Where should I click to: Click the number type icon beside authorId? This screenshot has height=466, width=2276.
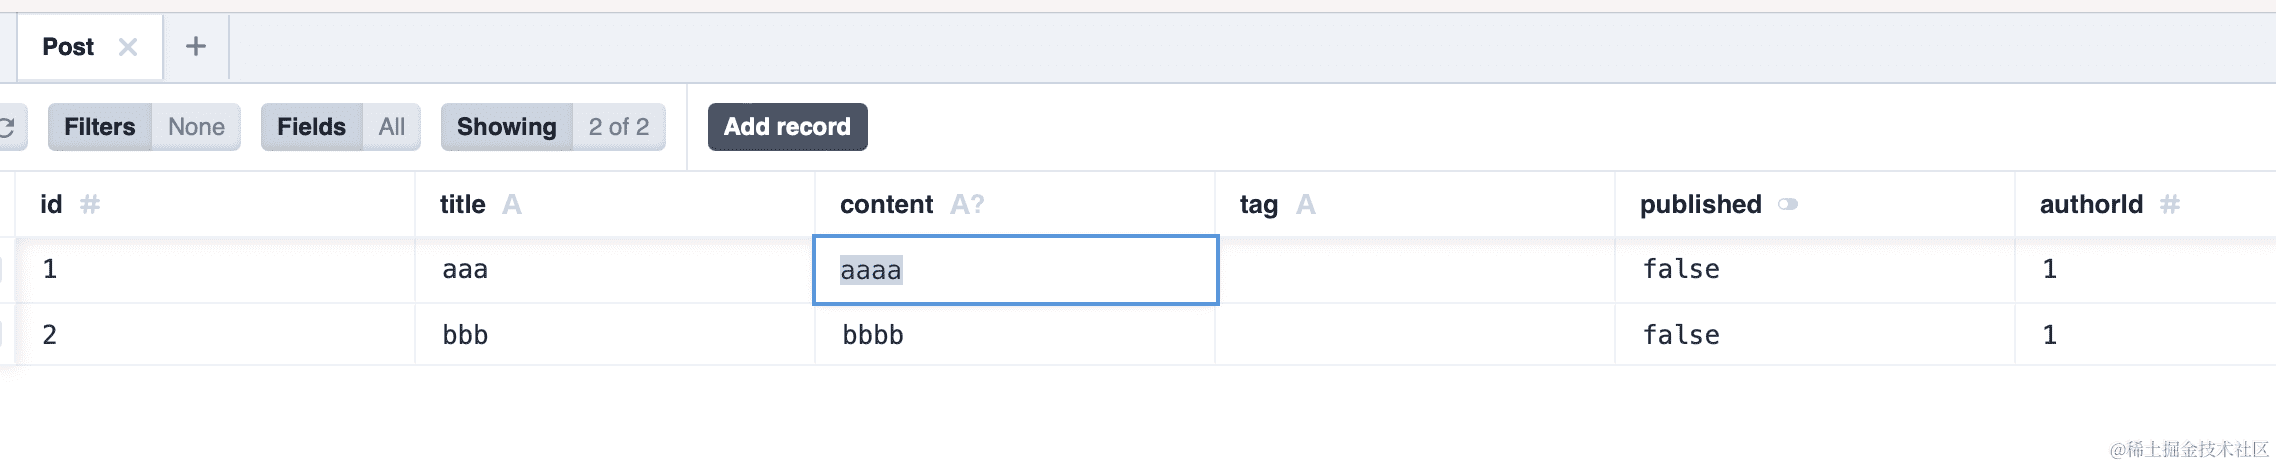(x=2169, y=205)
